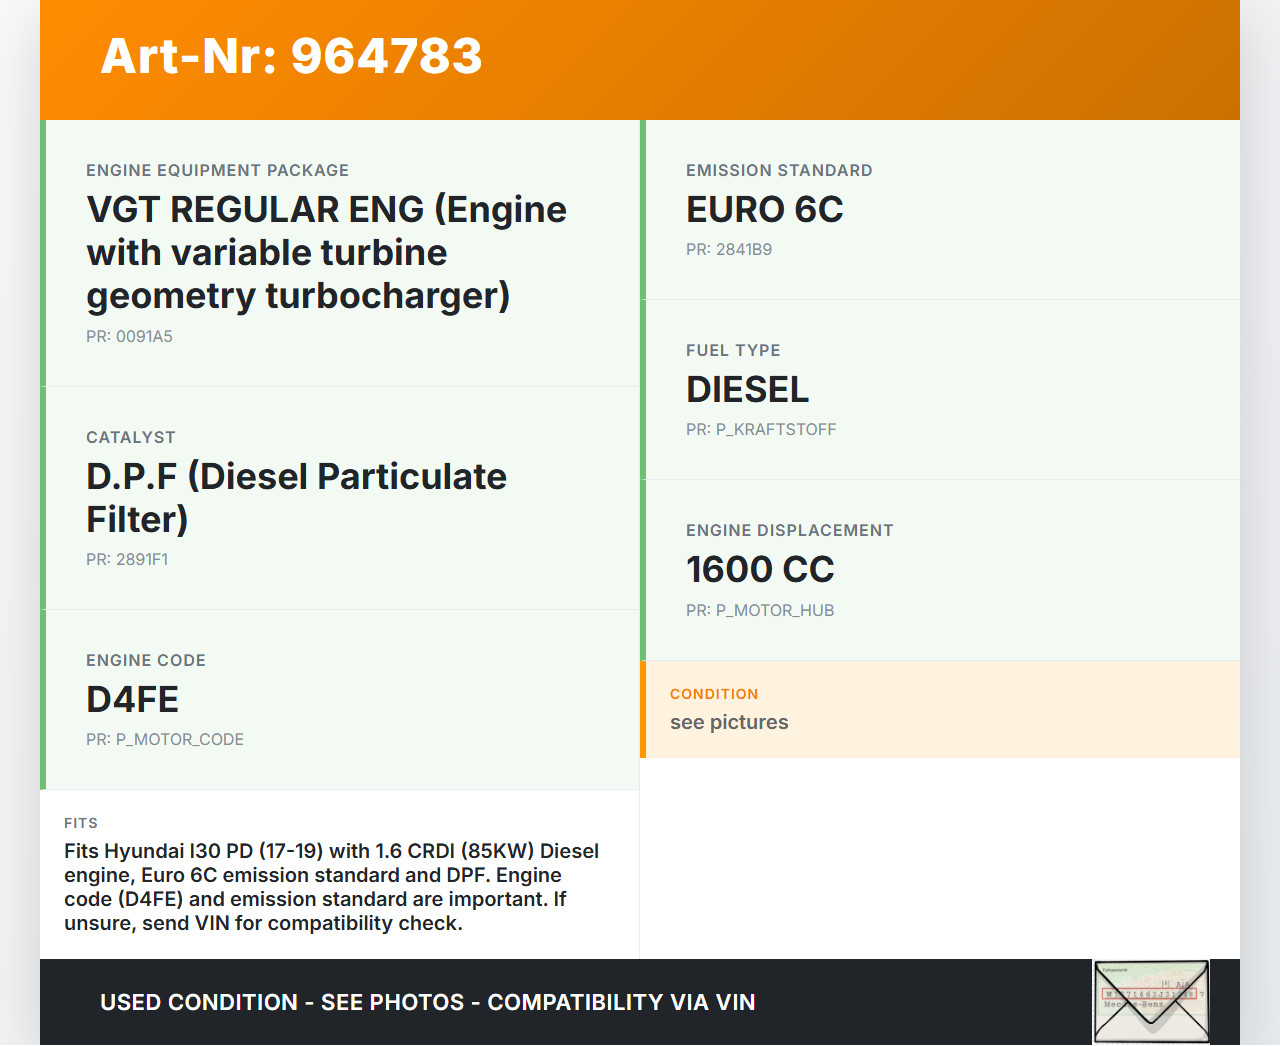Click the 1600 CC displacement value

759,570
